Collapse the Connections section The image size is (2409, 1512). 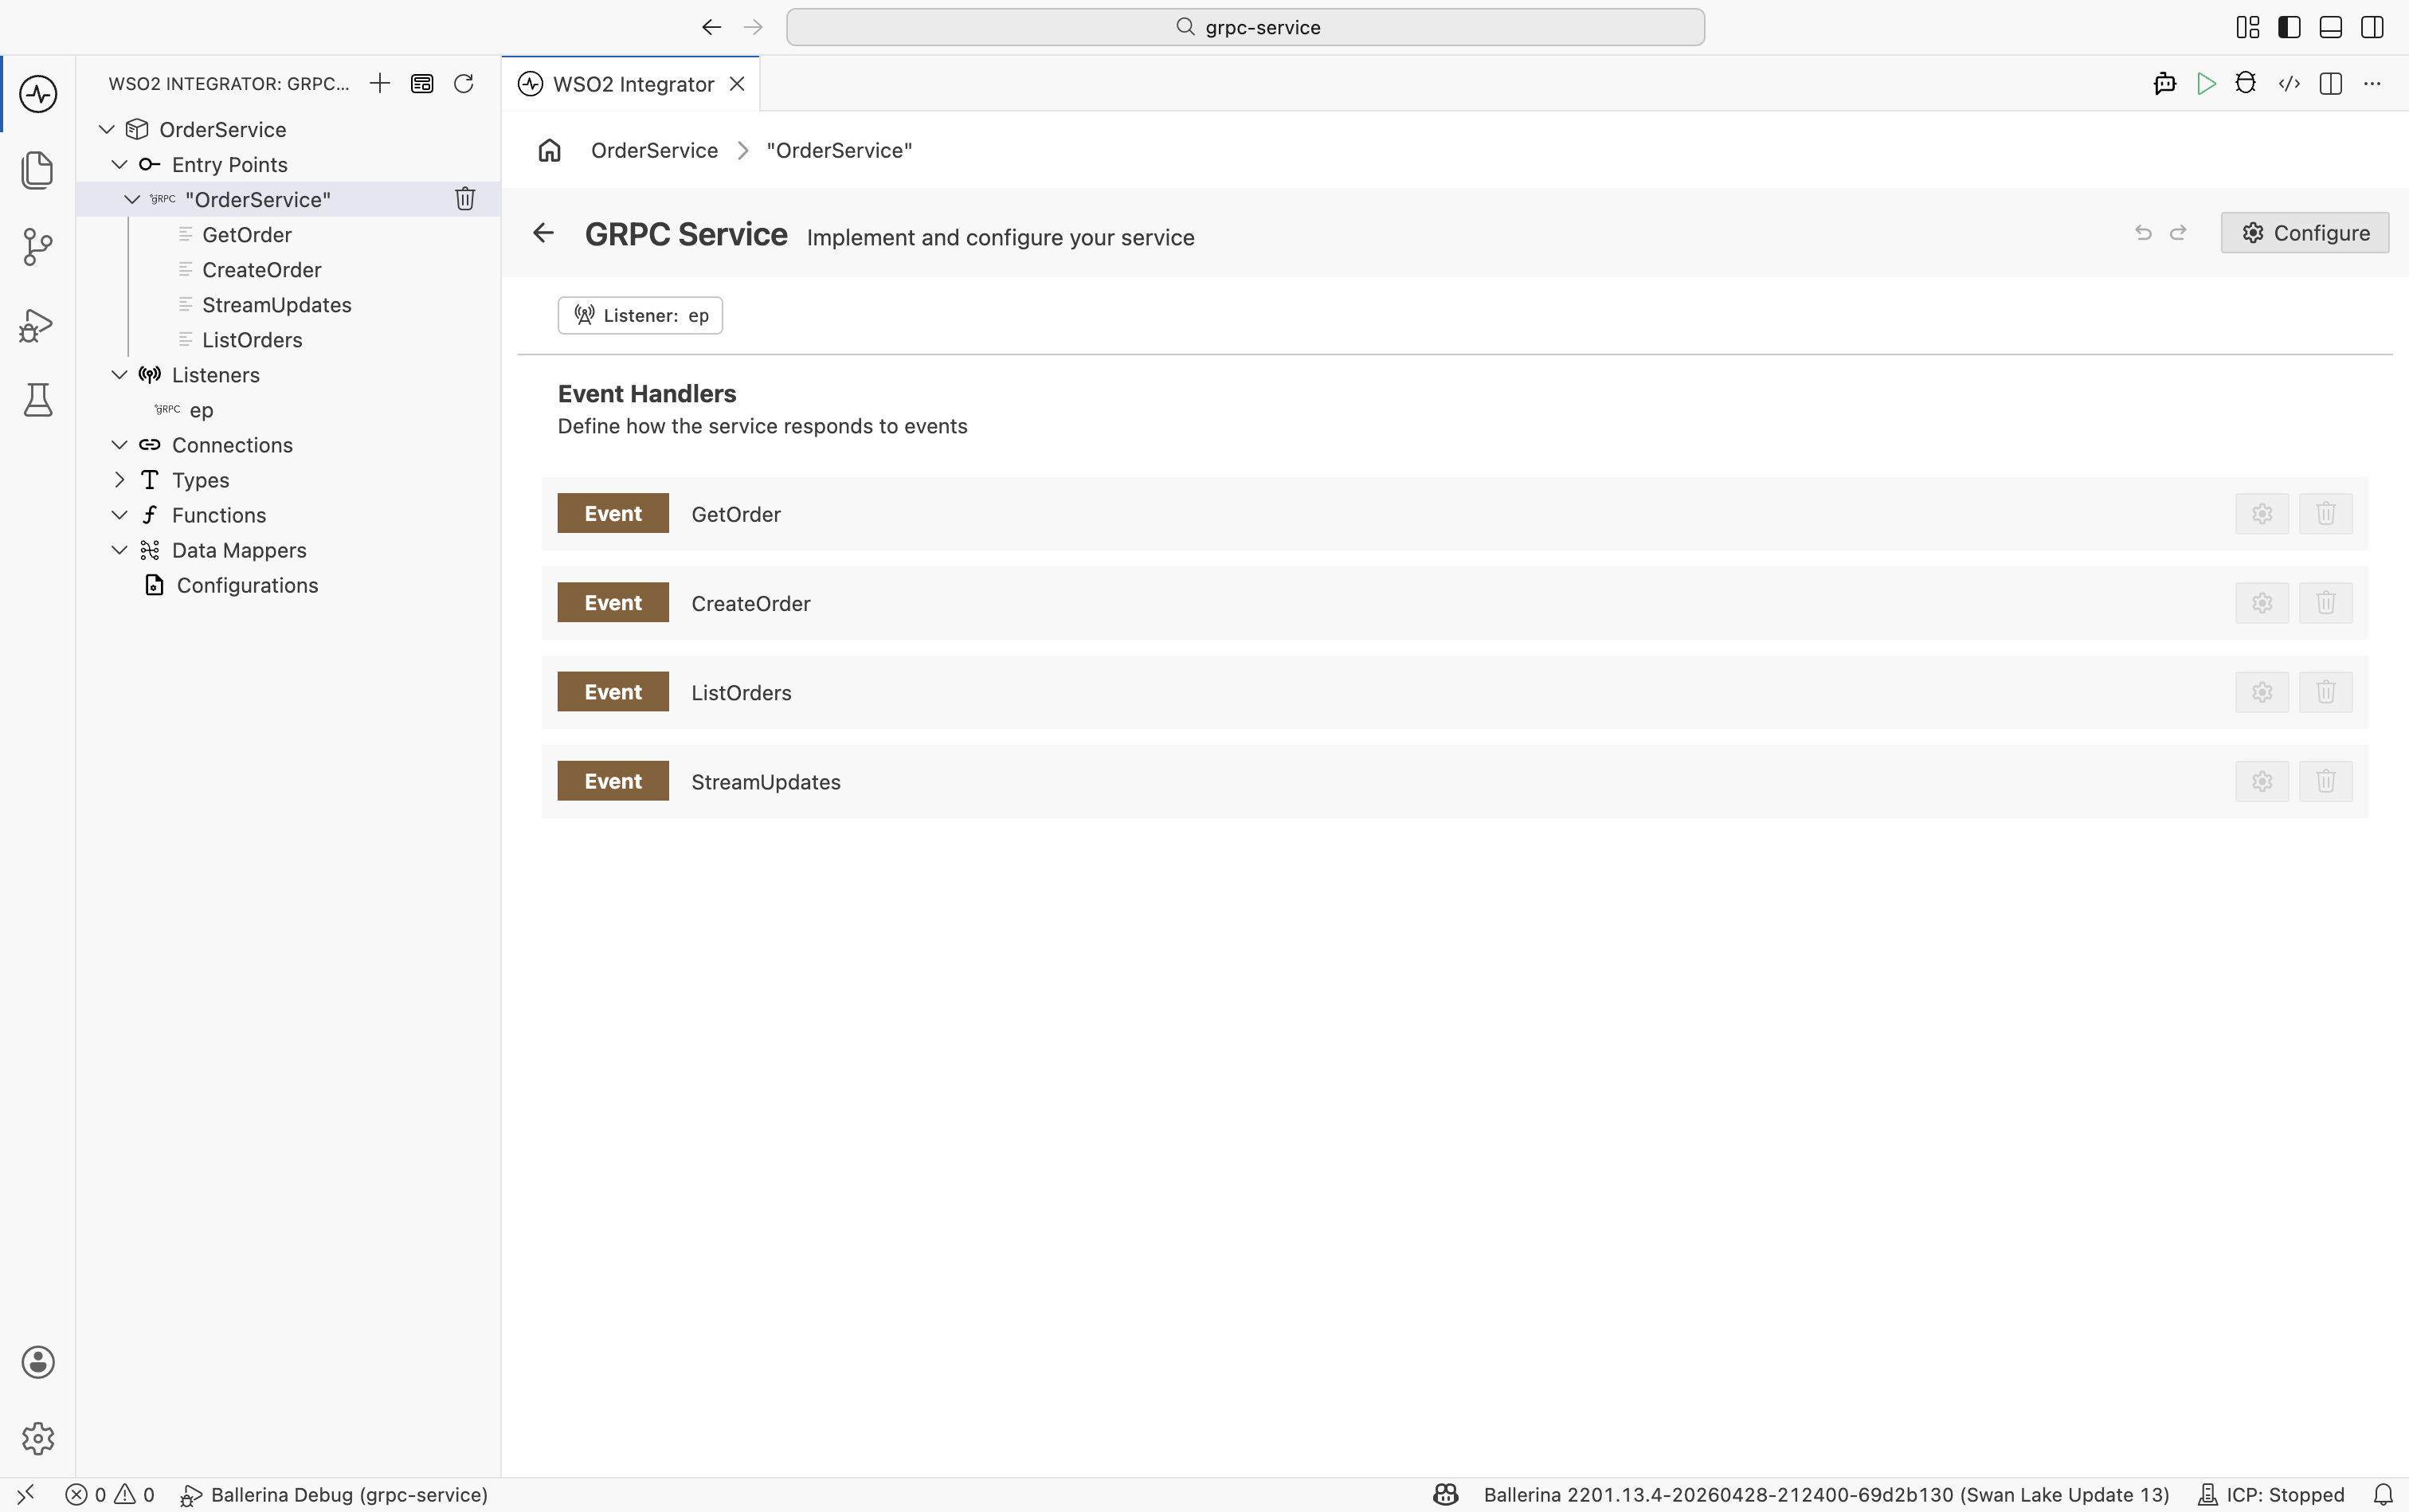(x=119, y=444)
